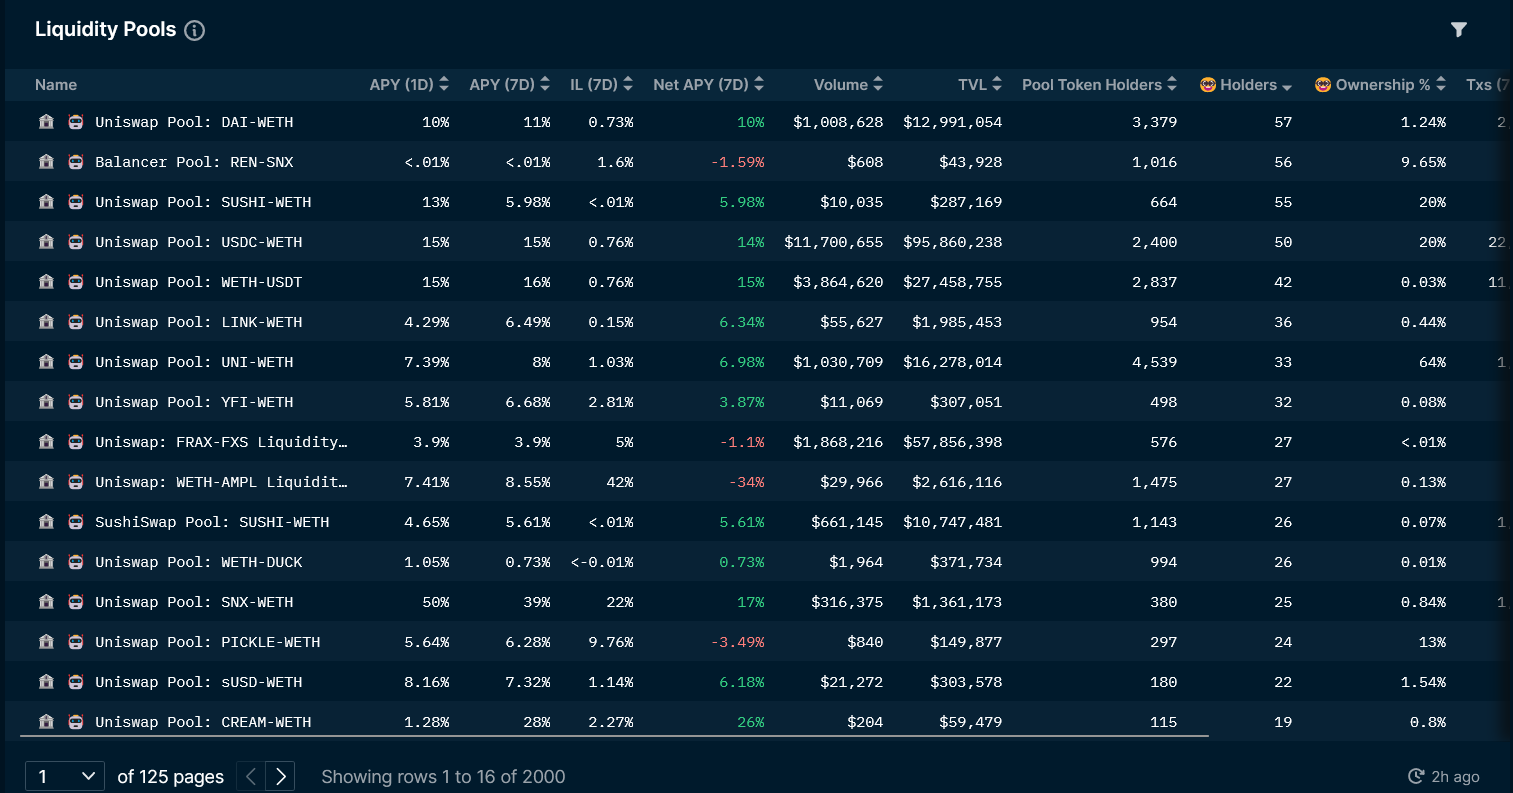This screenshot has height=793, width=1513.
Task: Click the bank icon in Uniswap SUSHI-WETH row
Action: (46, 202)
